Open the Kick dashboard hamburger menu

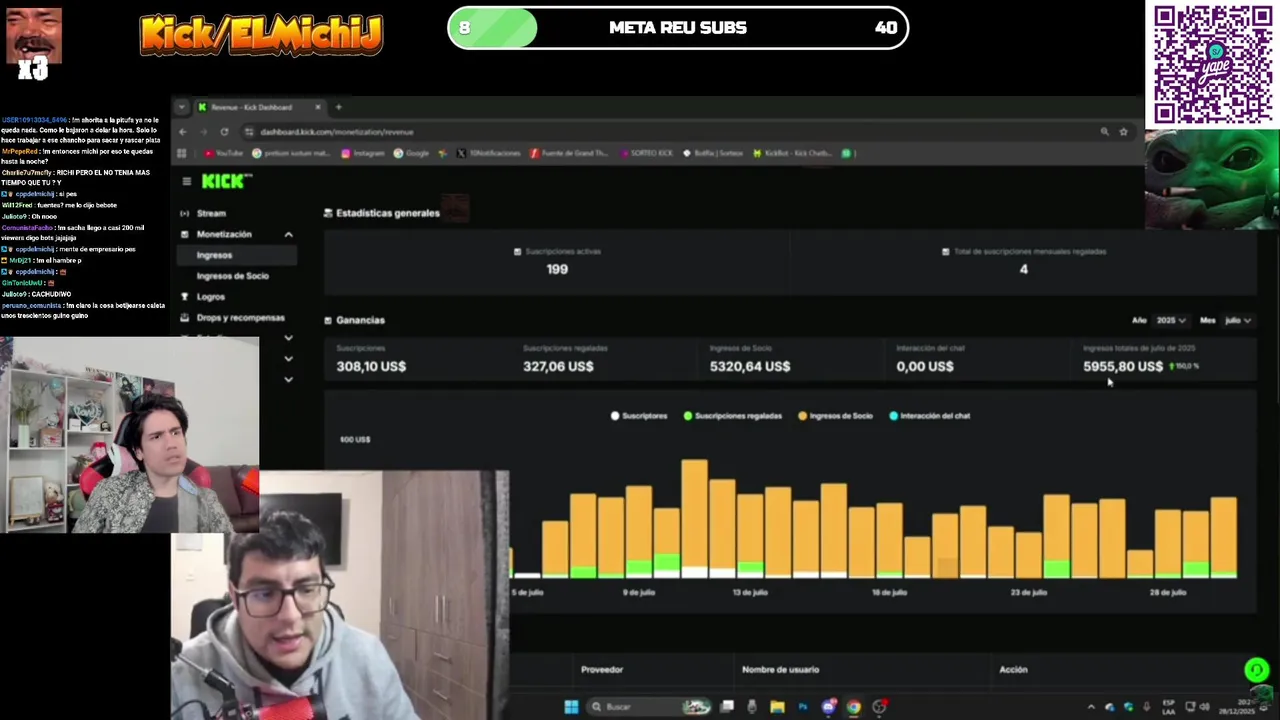186,181
